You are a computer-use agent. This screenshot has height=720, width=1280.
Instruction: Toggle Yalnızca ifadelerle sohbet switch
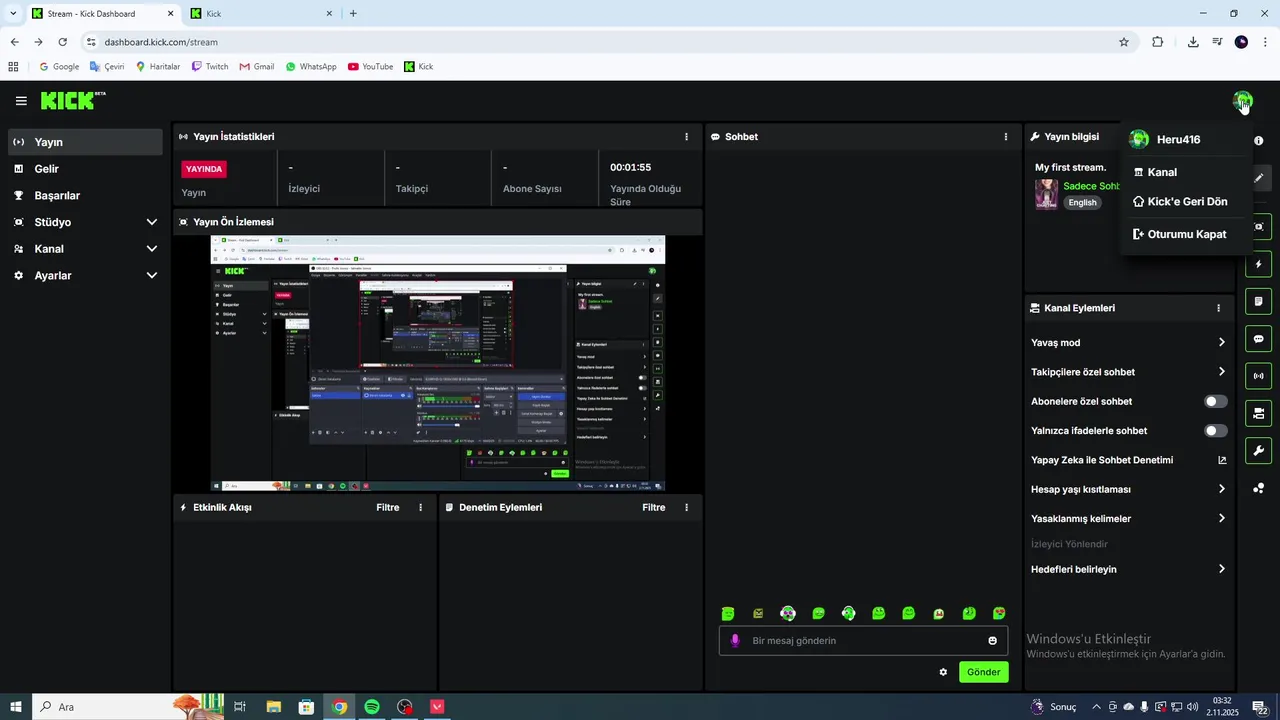pos(1216,431)
